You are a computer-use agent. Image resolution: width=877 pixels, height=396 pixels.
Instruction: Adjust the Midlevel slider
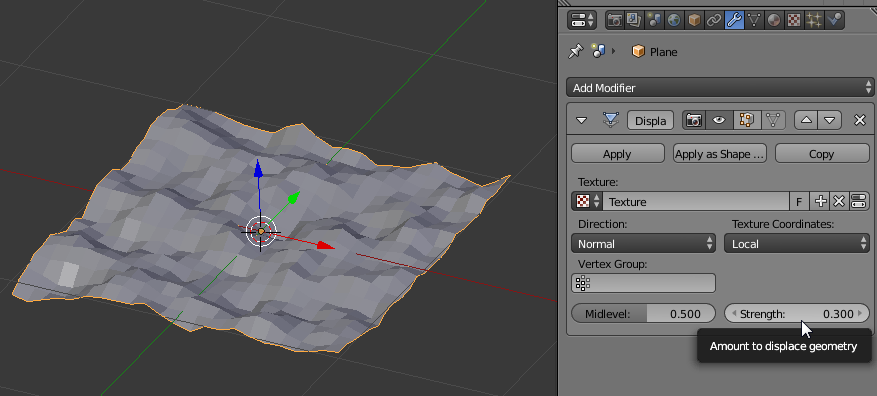(x=643, y=313)
